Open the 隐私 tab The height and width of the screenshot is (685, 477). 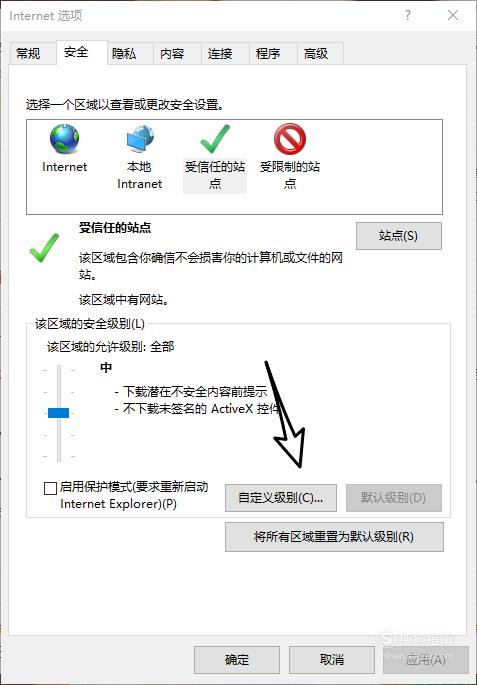coord(124,53)
